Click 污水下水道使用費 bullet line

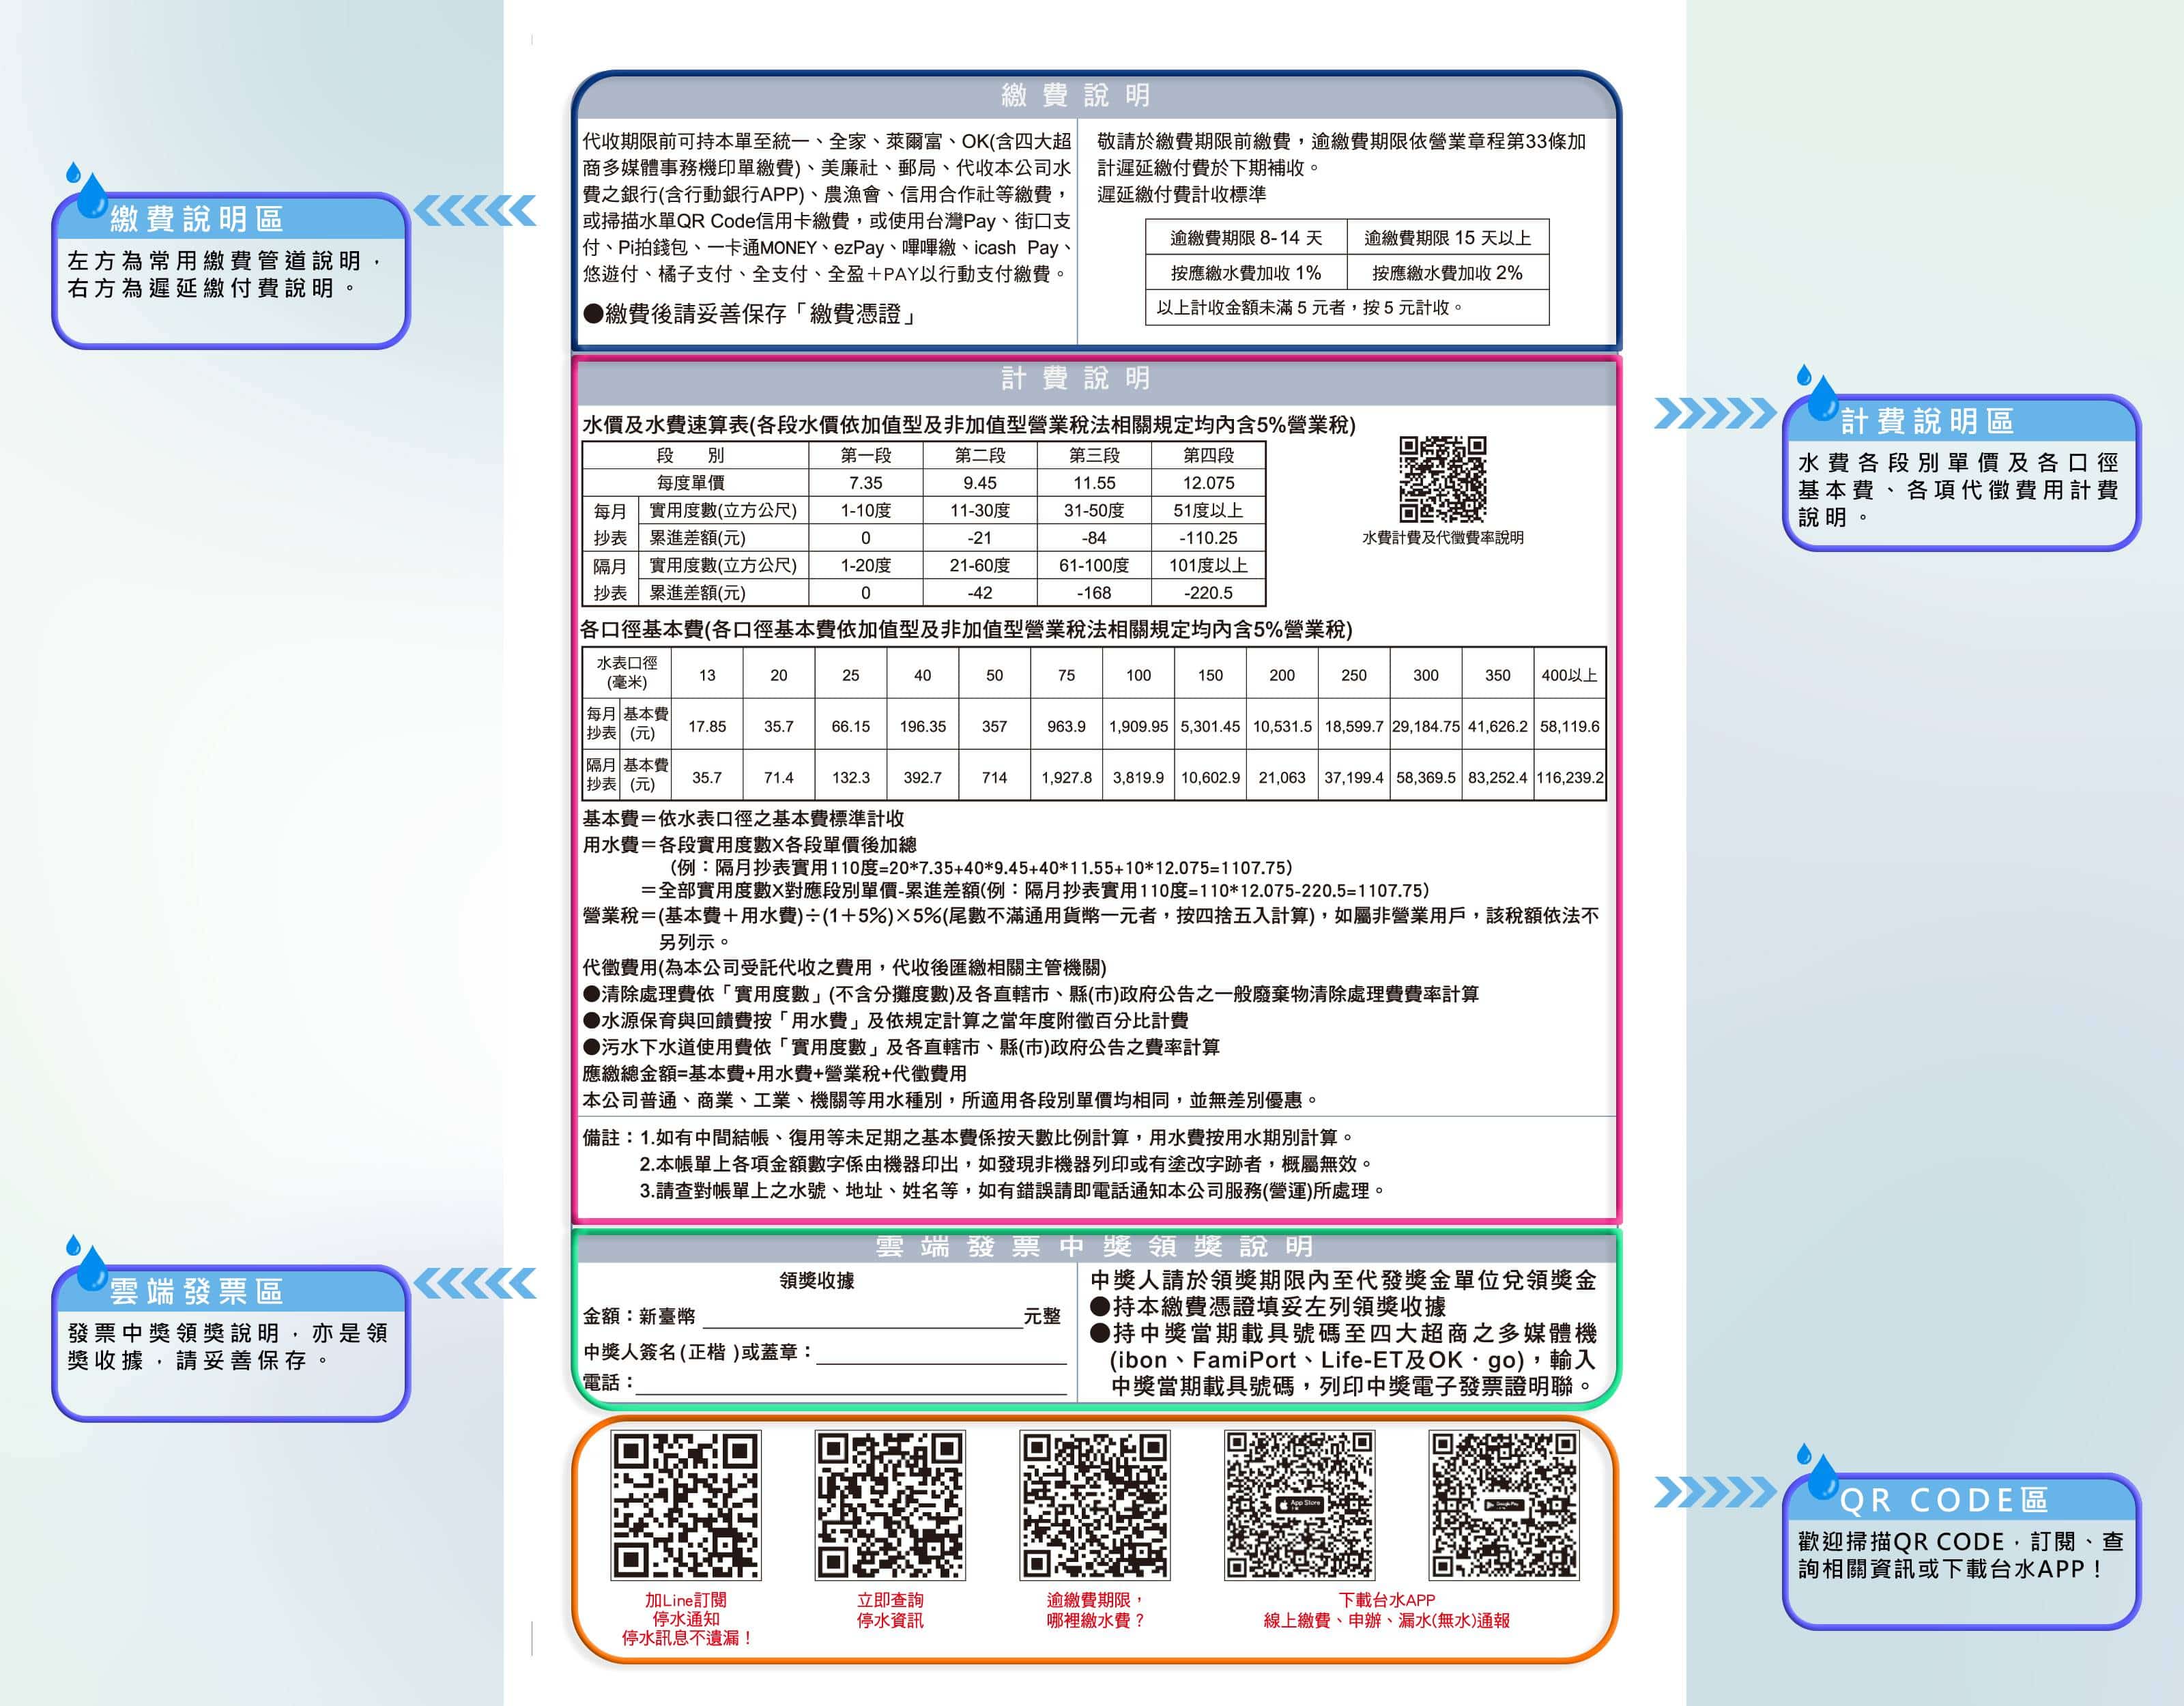click(901, 1047)
